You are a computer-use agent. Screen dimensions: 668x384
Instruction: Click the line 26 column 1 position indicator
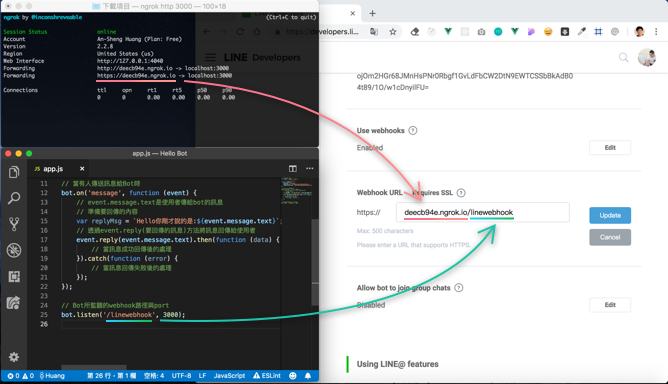pyautogui.click(x=112, y=375)
